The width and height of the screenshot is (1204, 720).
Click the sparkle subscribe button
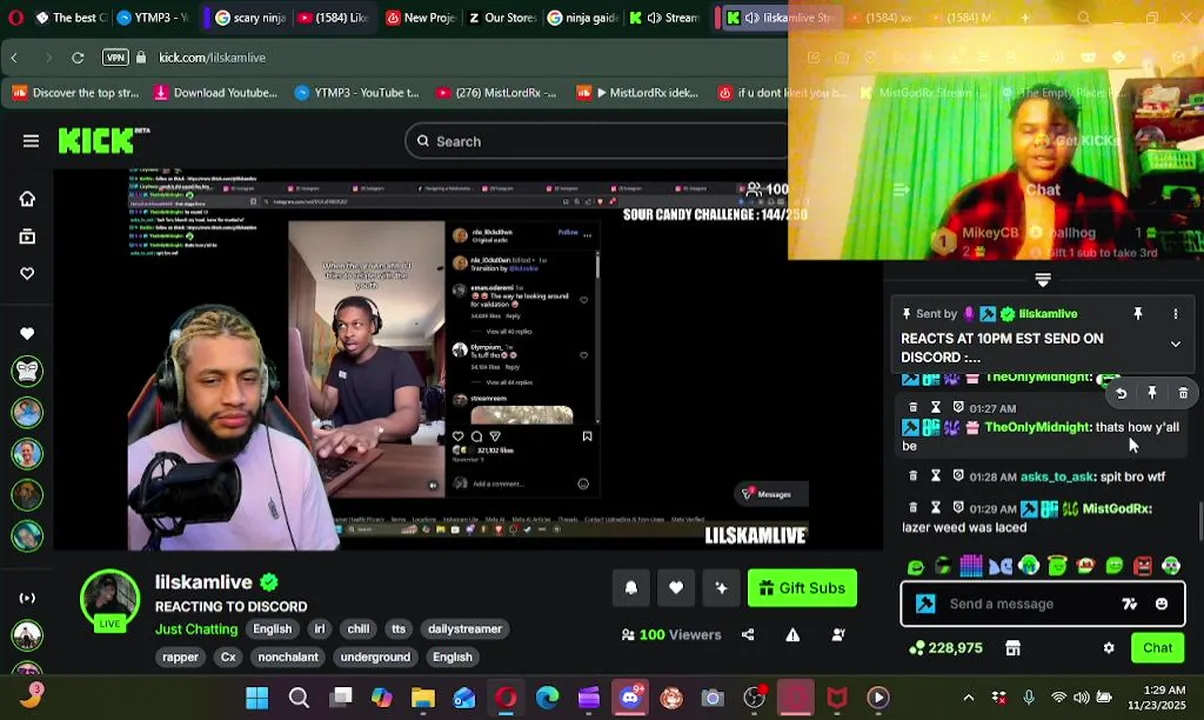[x=721, y=588]
